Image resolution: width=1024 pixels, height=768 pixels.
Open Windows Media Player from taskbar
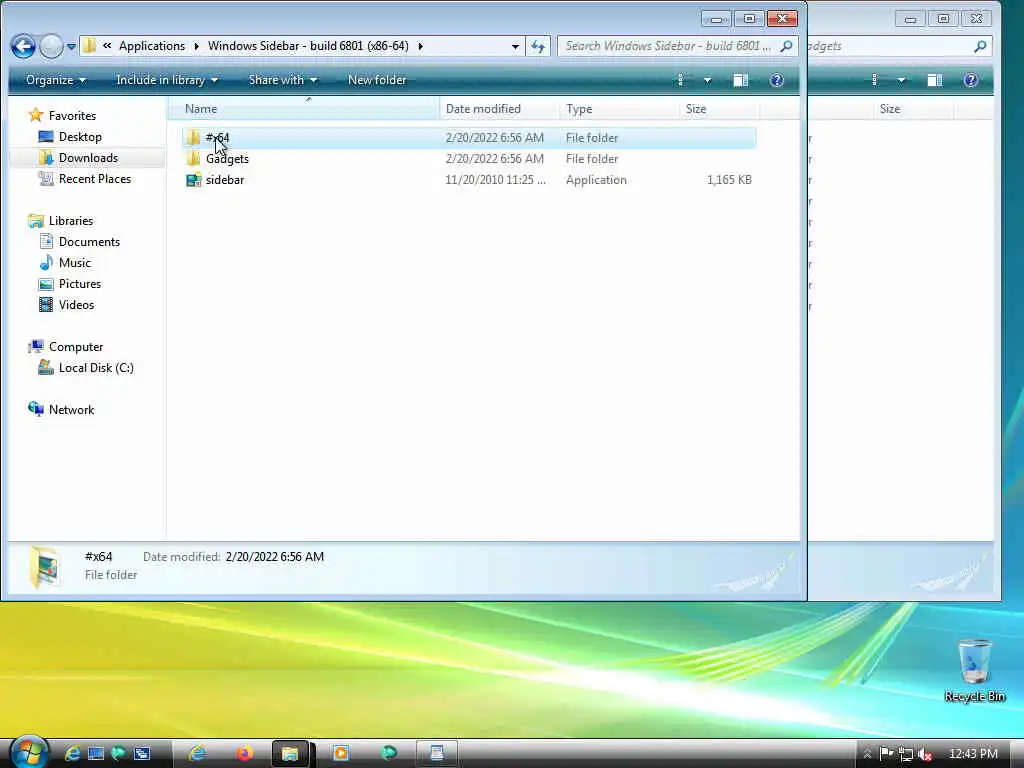pos(340,754)
